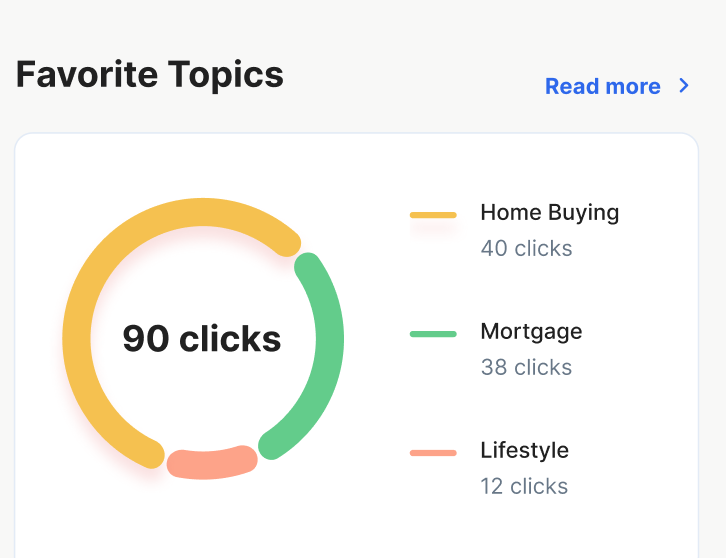Screen dimensions: 726x558
Task: Click the 40 clicks count text
Action: click(x=526, y=249)
